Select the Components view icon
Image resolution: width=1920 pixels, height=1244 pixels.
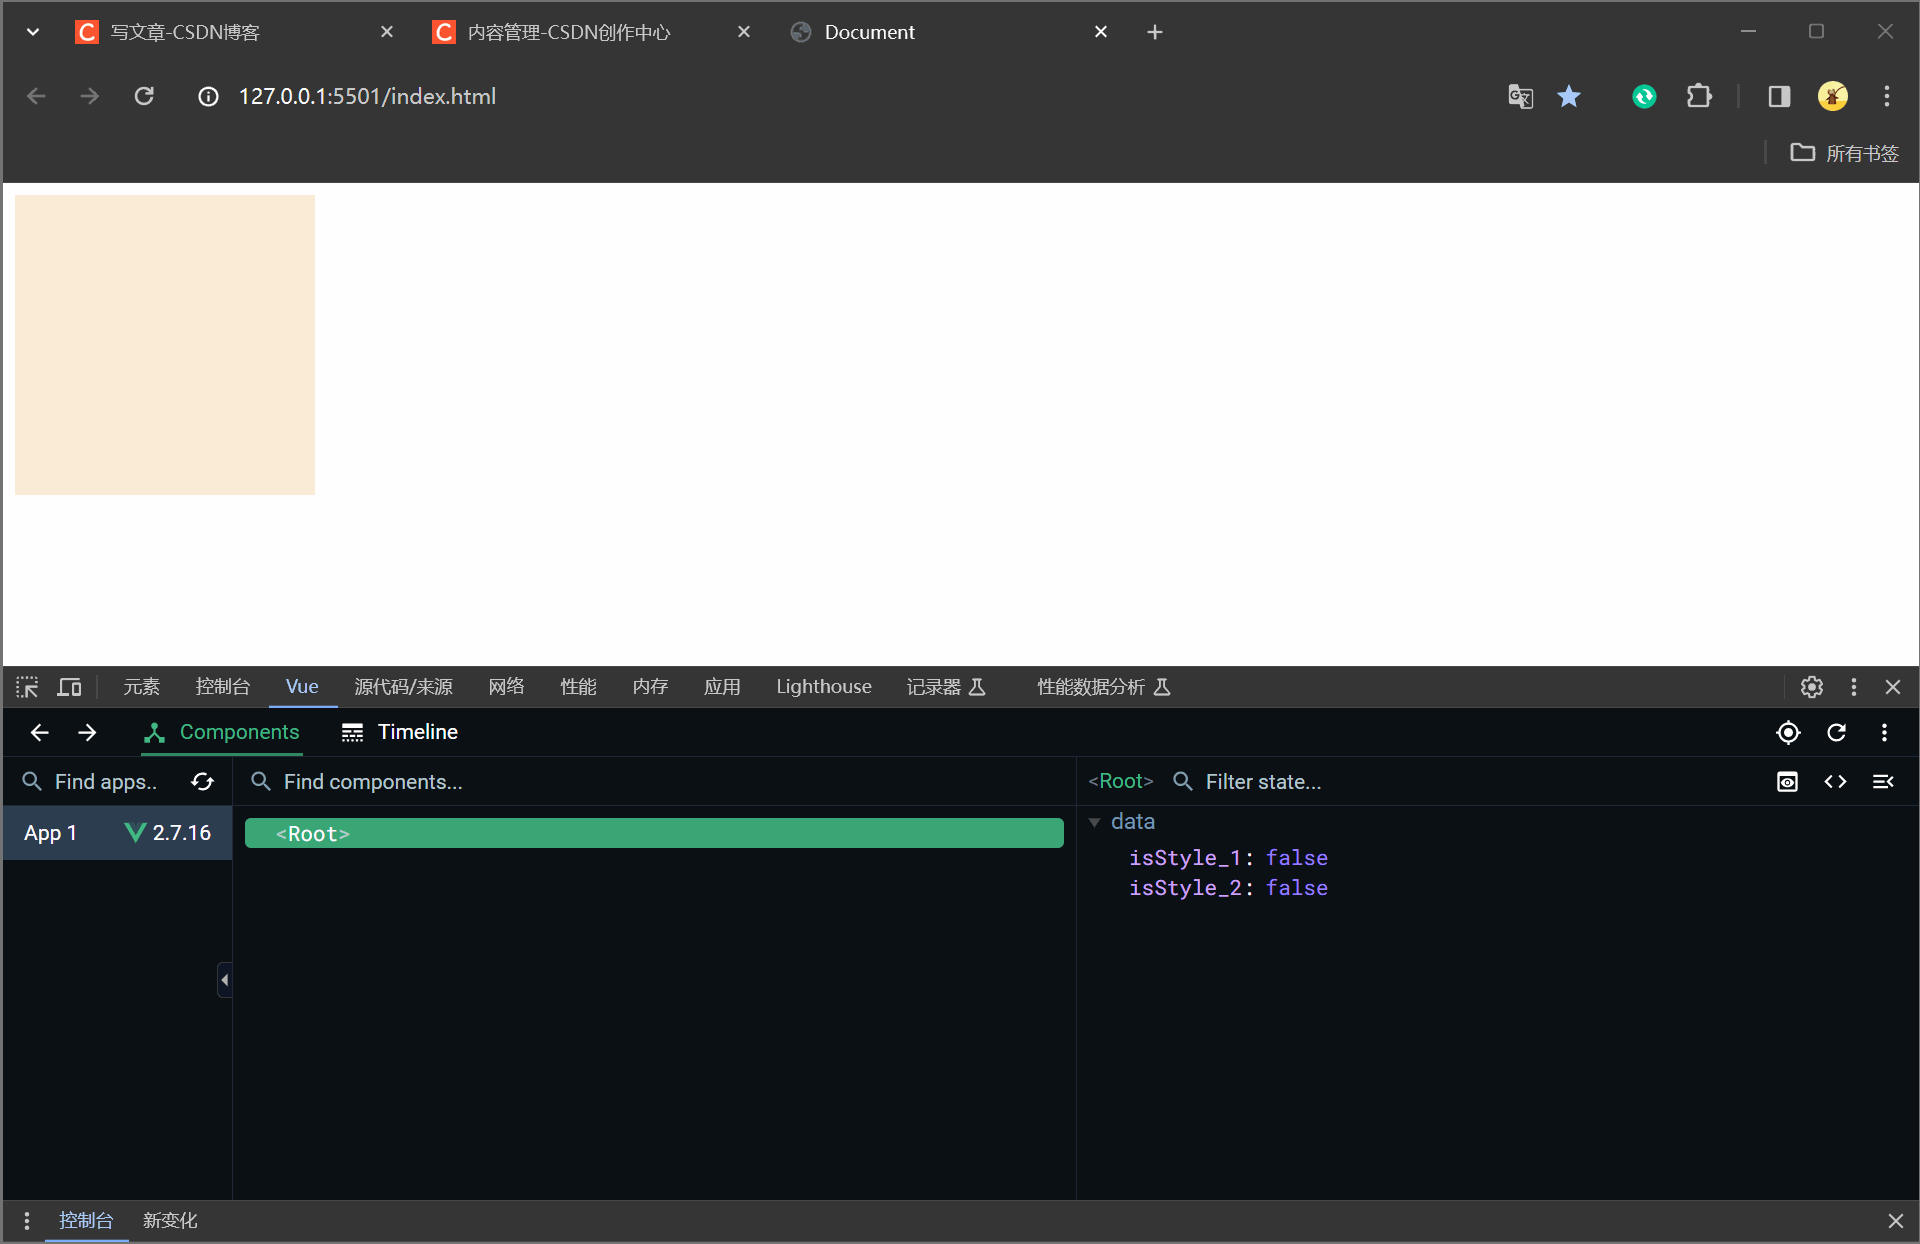pos(153,732)
